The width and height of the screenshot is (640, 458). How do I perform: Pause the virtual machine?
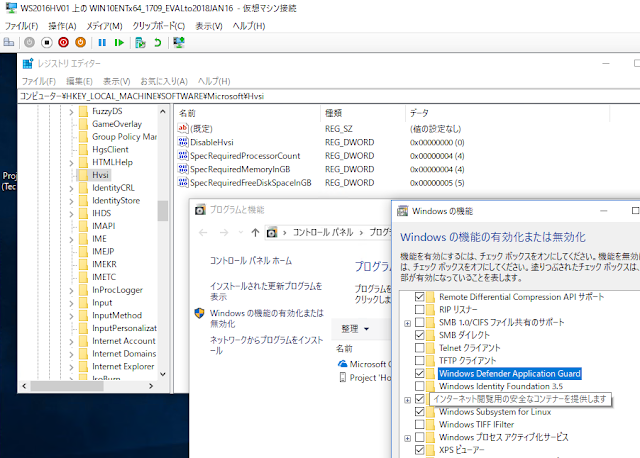(102, 42)
